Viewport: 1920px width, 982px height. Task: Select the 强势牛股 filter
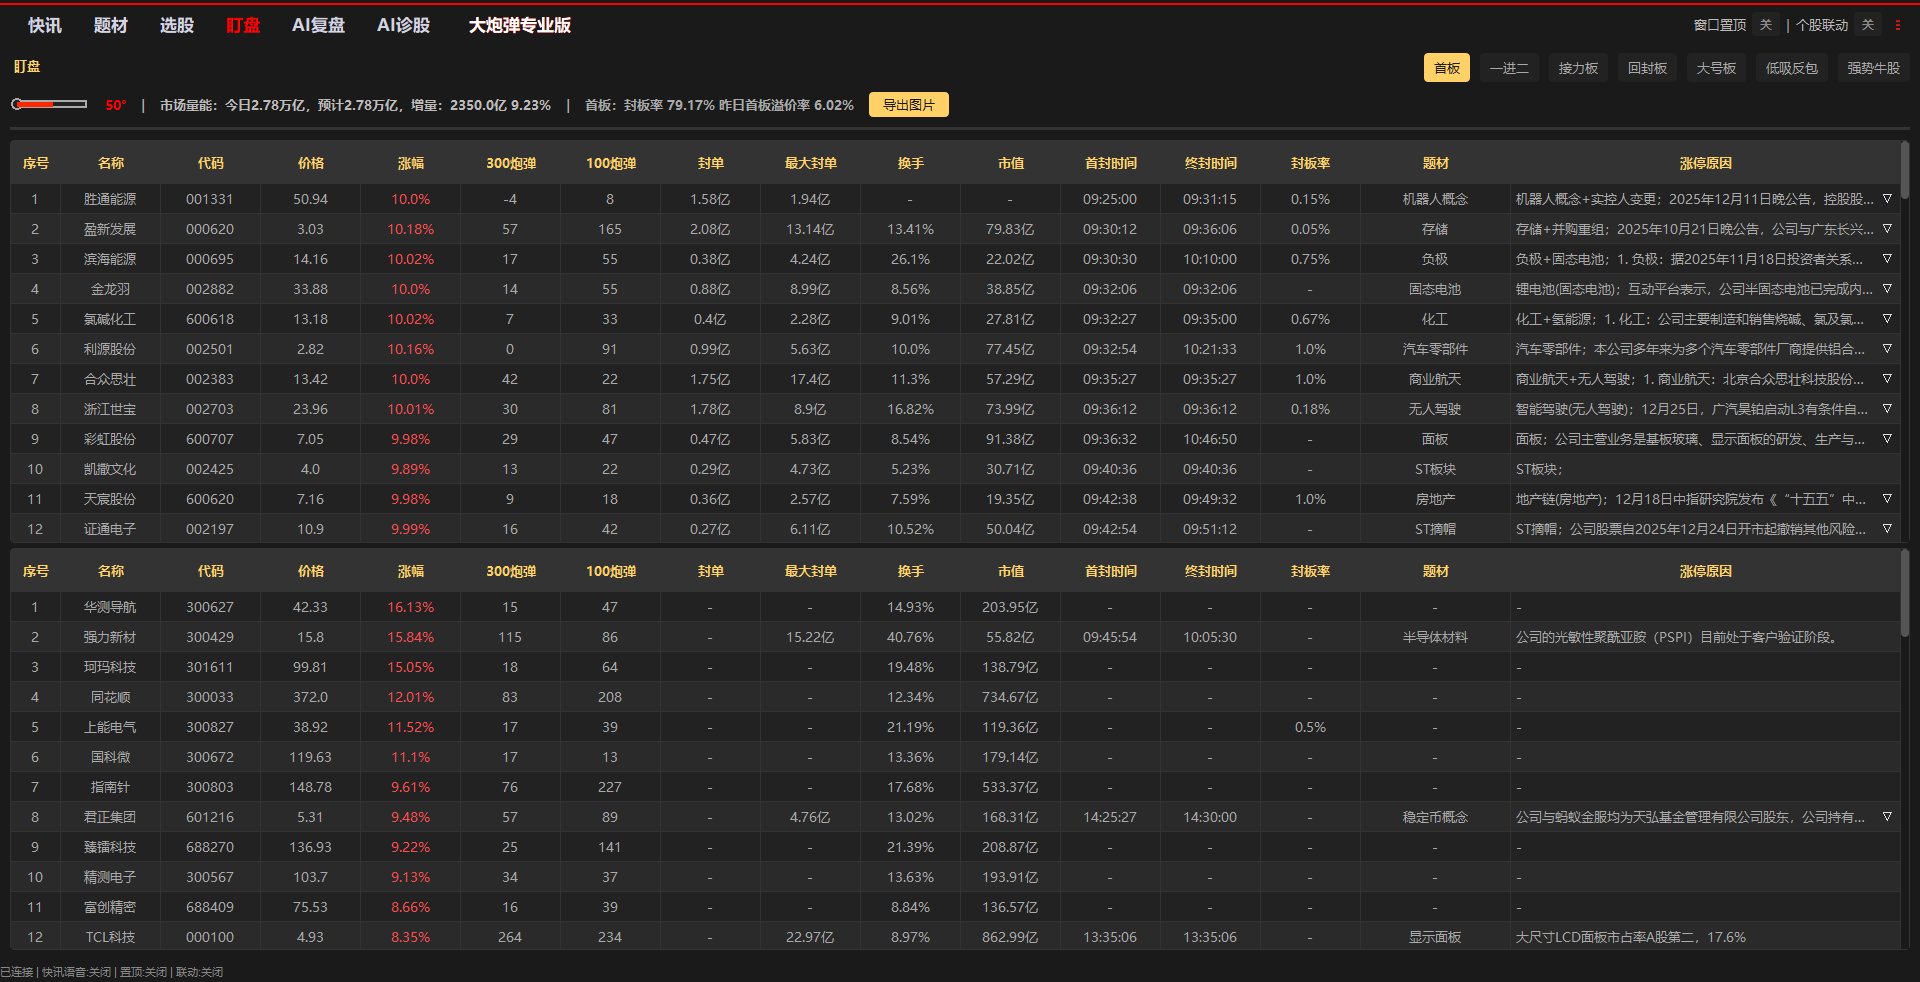[x=1873, y=68]
